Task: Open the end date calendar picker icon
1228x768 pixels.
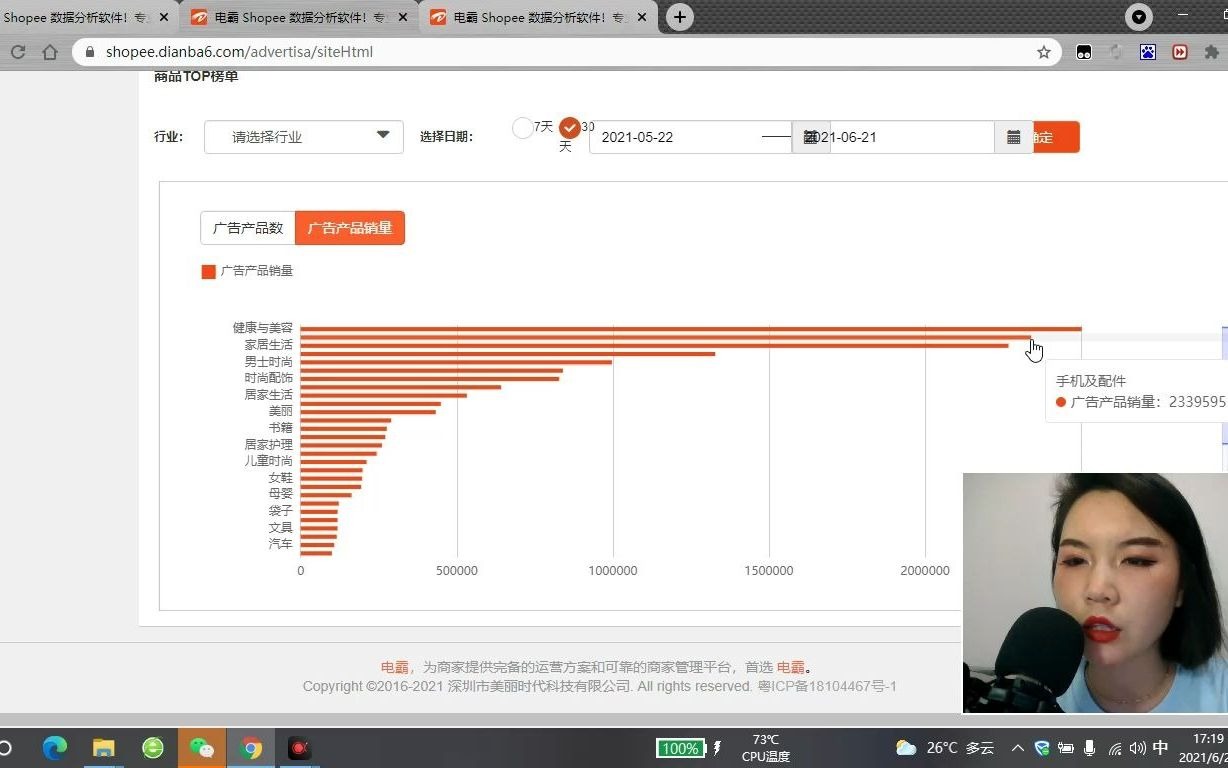Action: [1014, 137]
